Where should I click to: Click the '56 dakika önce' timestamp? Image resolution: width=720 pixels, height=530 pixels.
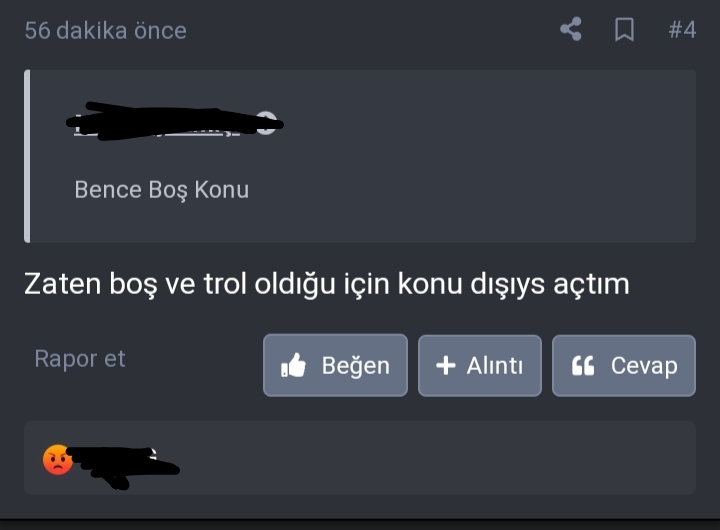[x=106, y=31]
